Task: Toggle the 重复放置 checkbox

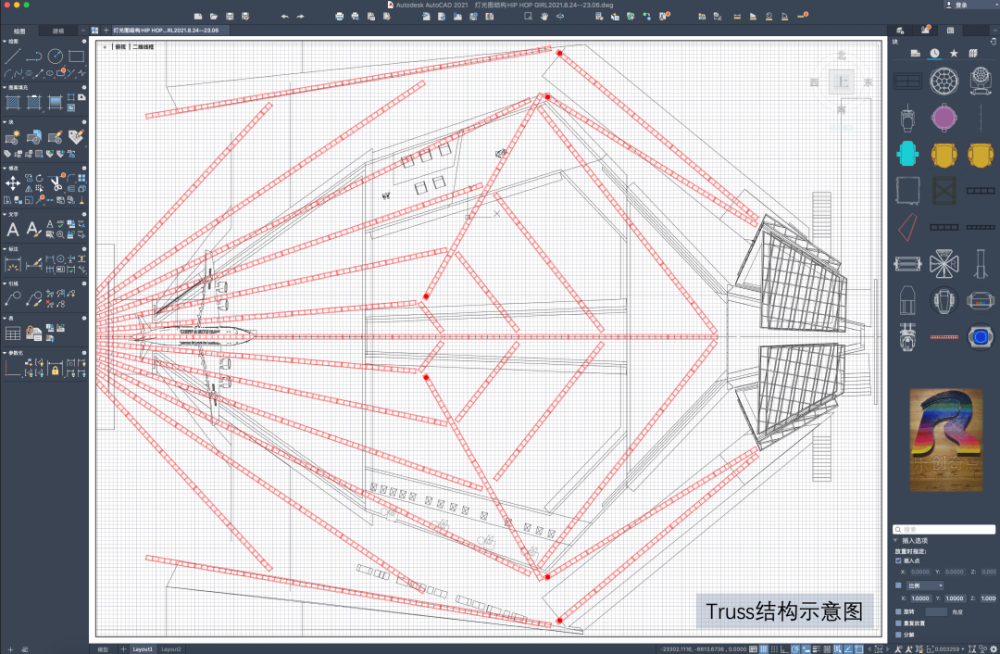Action: pos(899,623)
